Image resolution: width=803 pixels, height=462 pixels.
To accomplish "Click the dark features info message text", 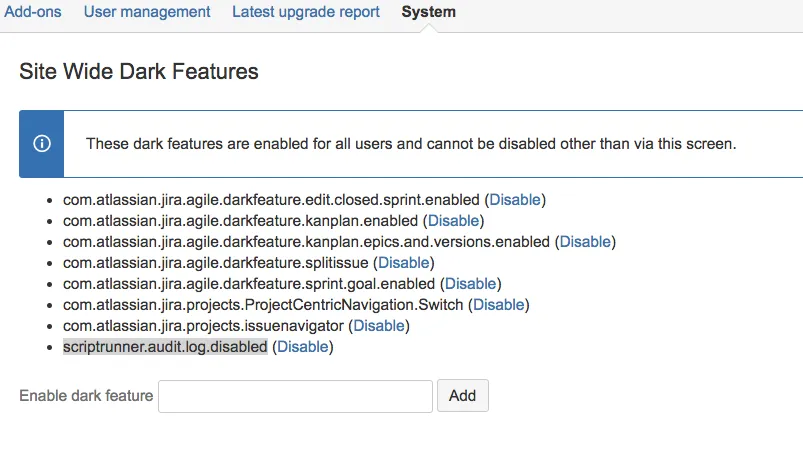I will point(411,144).
